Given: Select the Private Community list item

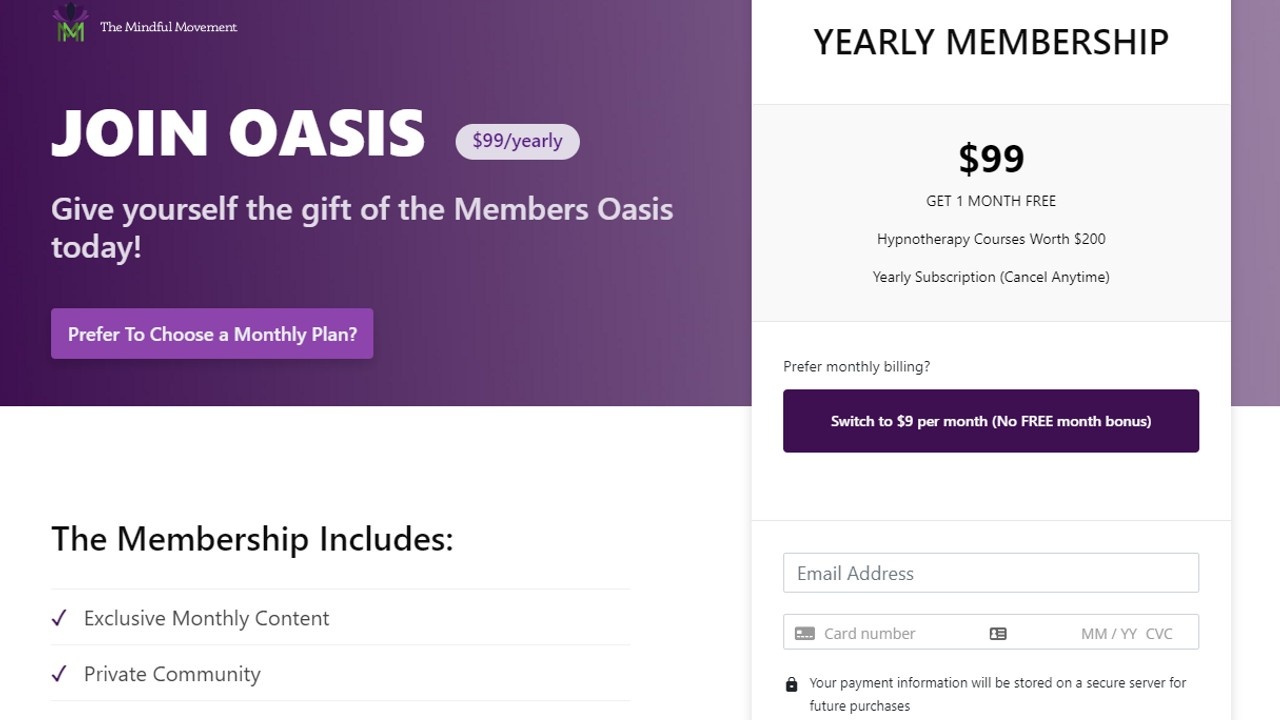Looking at the screenshot, I should coord(172,674).
